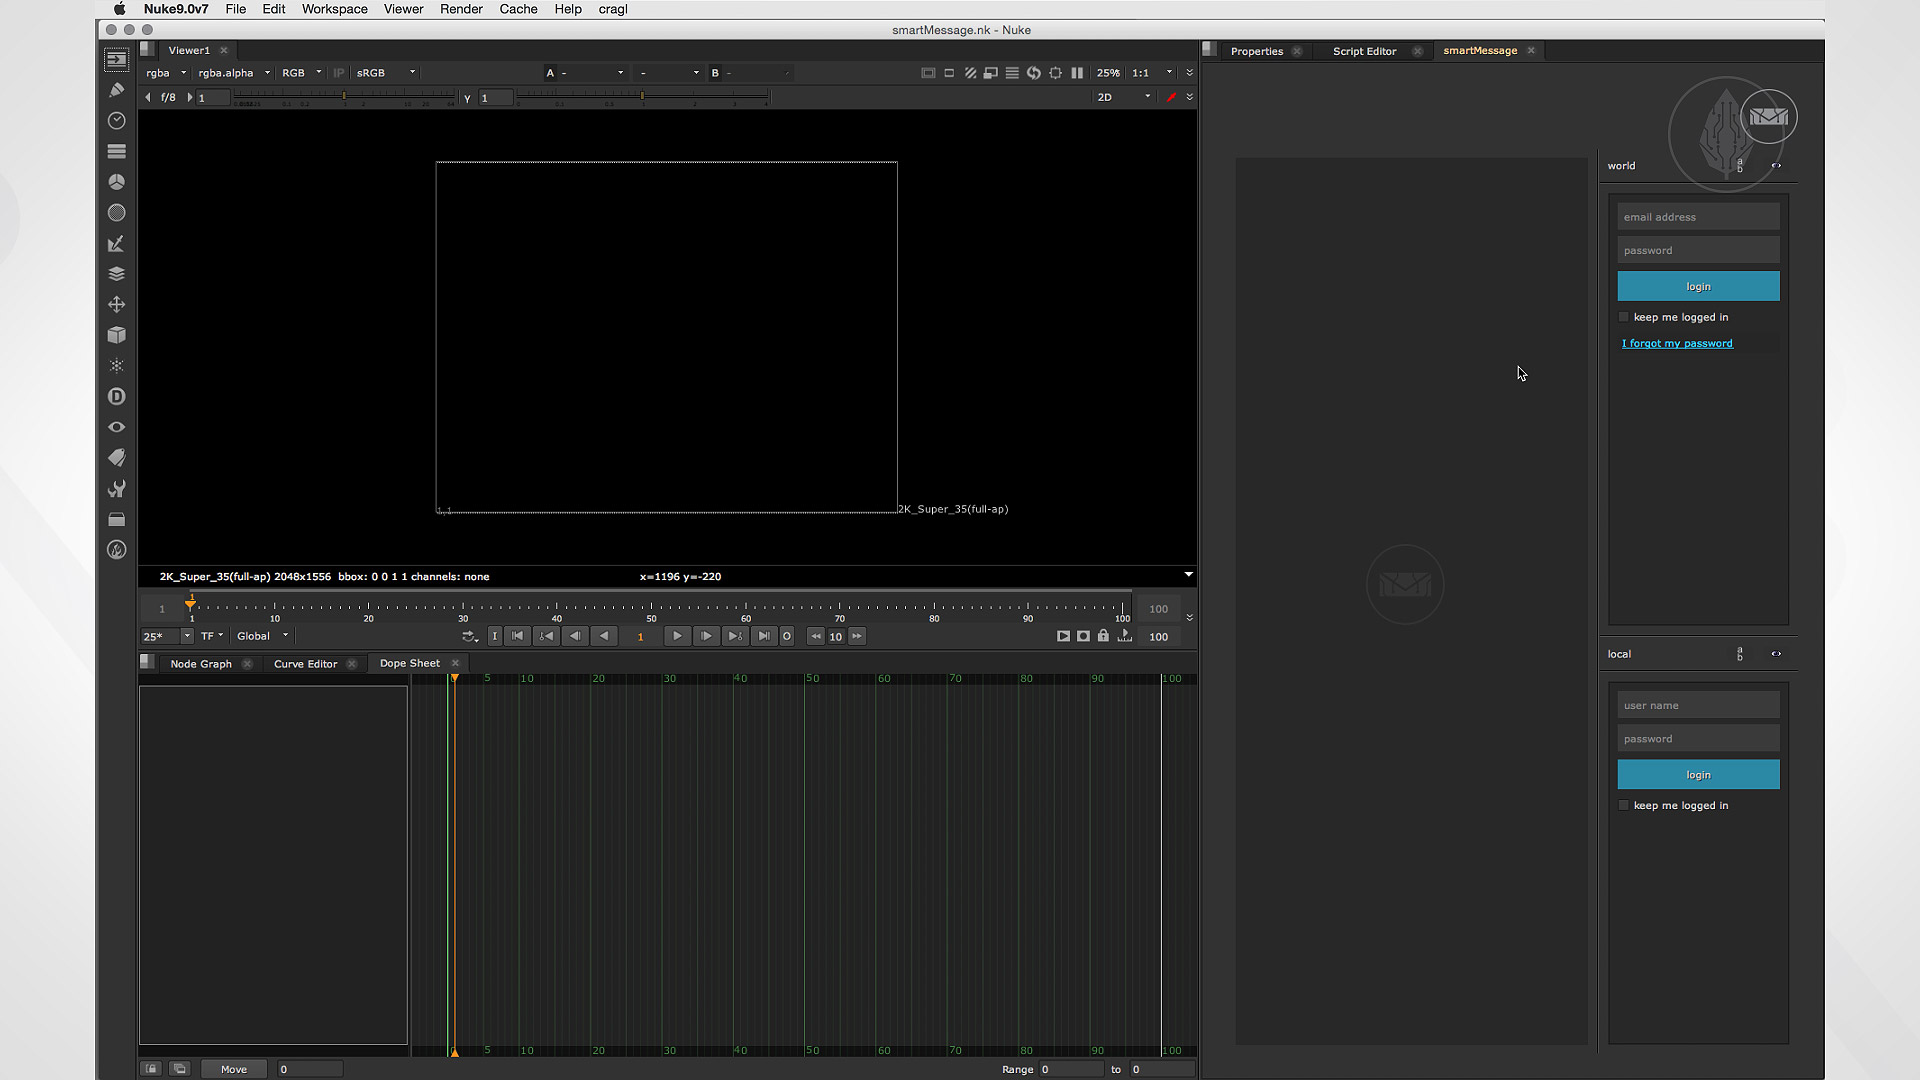This screenshot has height=1080, width=1920.
Task: Click the viewer refresh icon
Action: click(1034, 73)
